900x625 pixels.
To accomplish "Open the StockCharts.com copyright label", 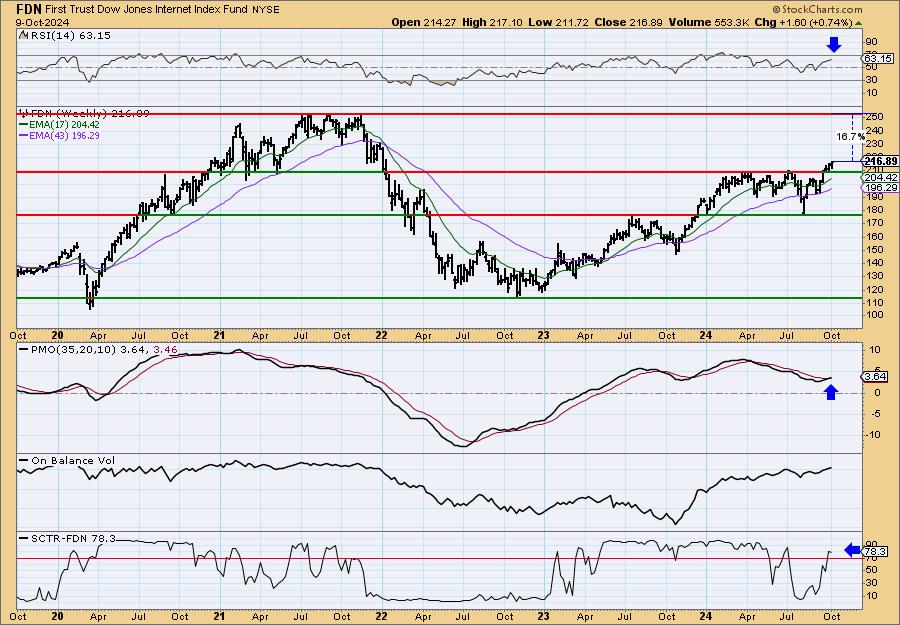I will 817,9.
